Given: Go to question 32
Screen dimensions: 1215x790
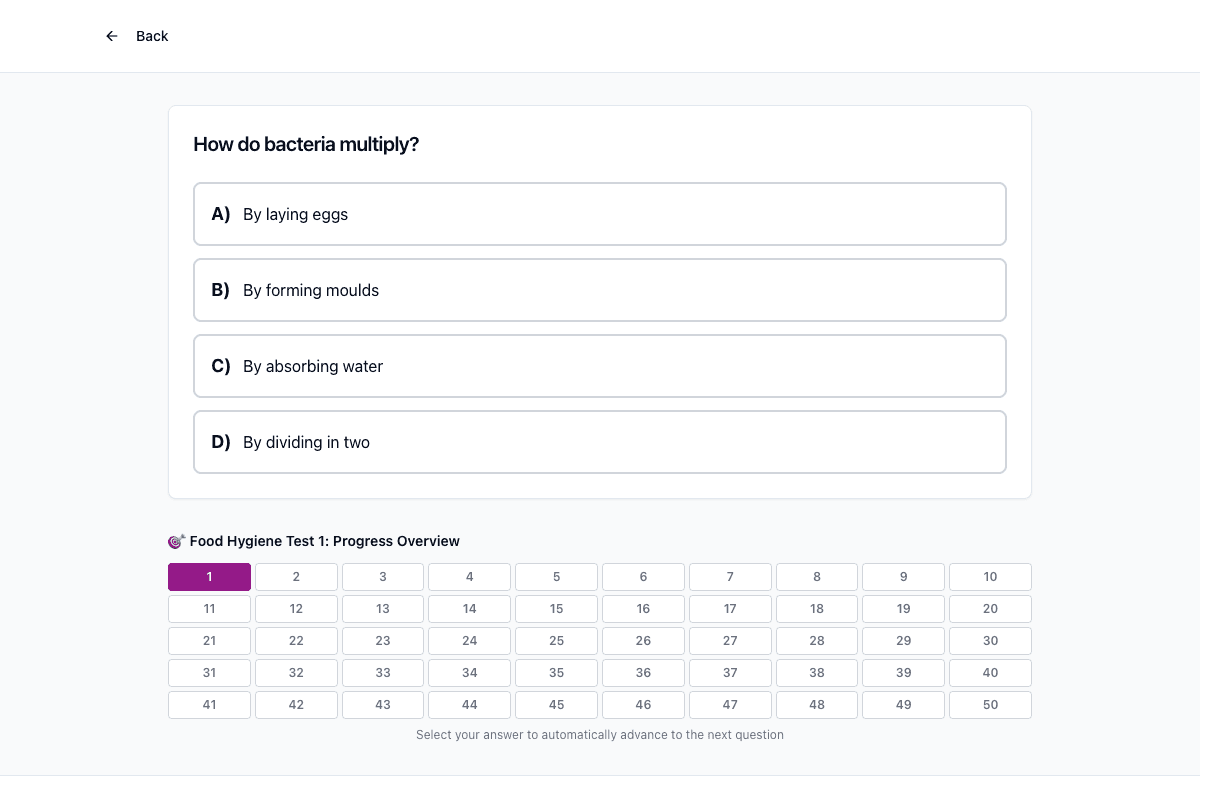Looking at the screenshot, I should pos(296,673).
